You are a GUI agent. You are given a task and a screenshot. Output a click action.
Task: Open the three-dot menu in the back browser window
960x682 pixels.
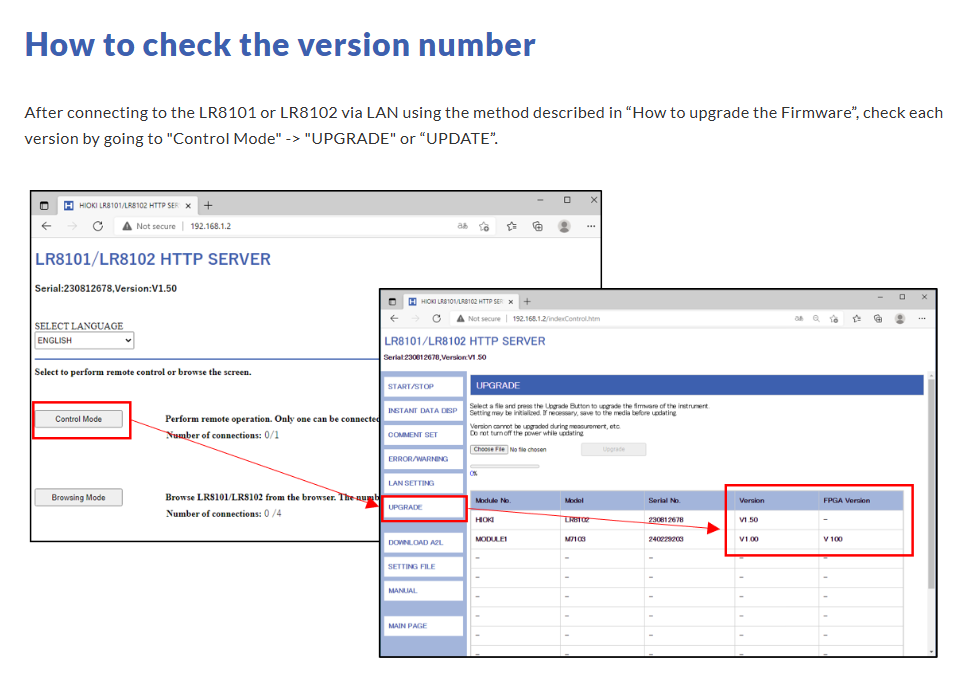tap(590, 226)
